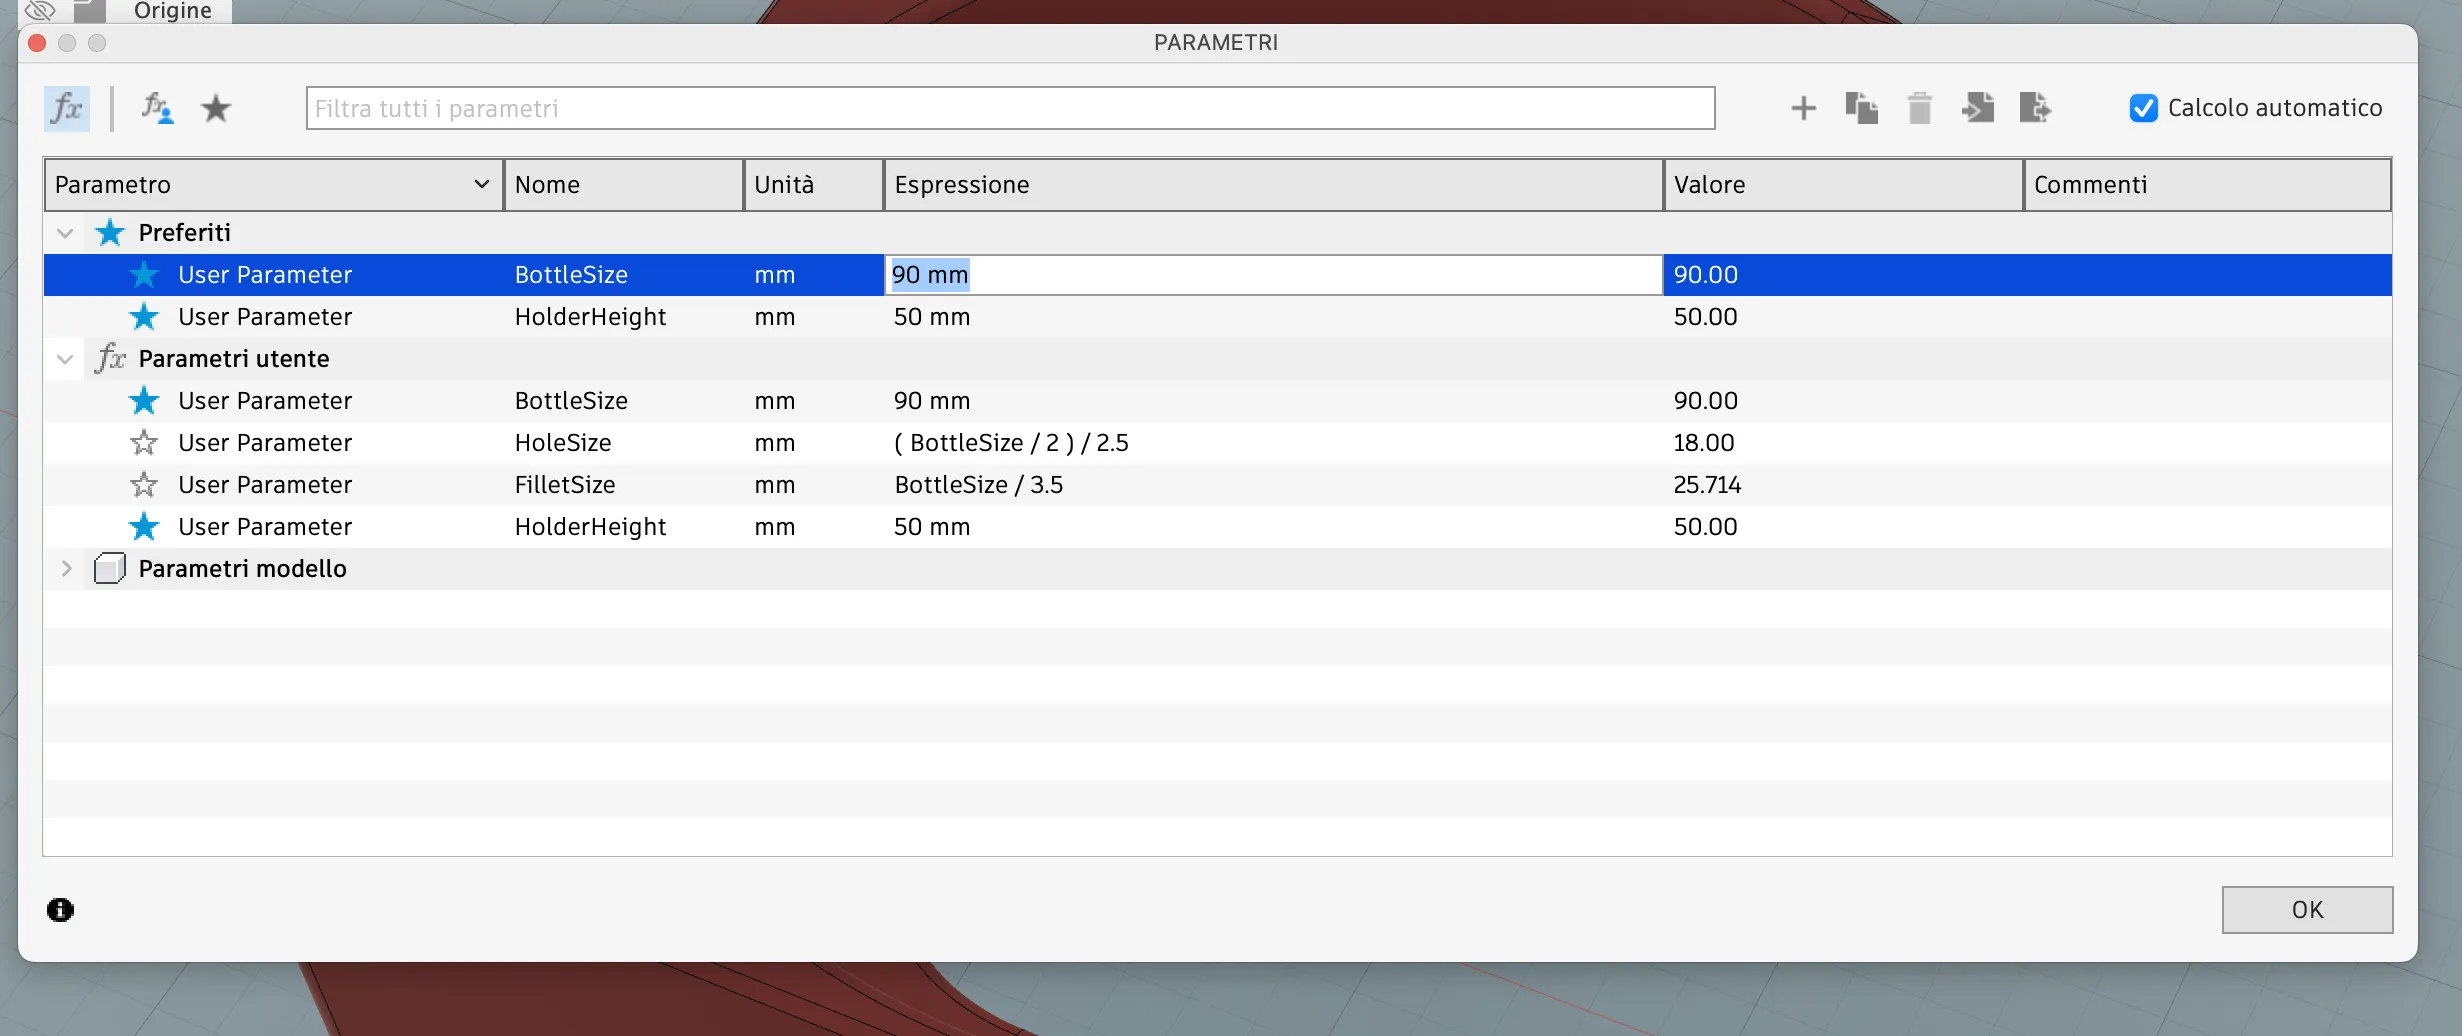This screenshot has height=1036, width=2462.
Task: Click the FilletSize name cell
Action: 565,485
